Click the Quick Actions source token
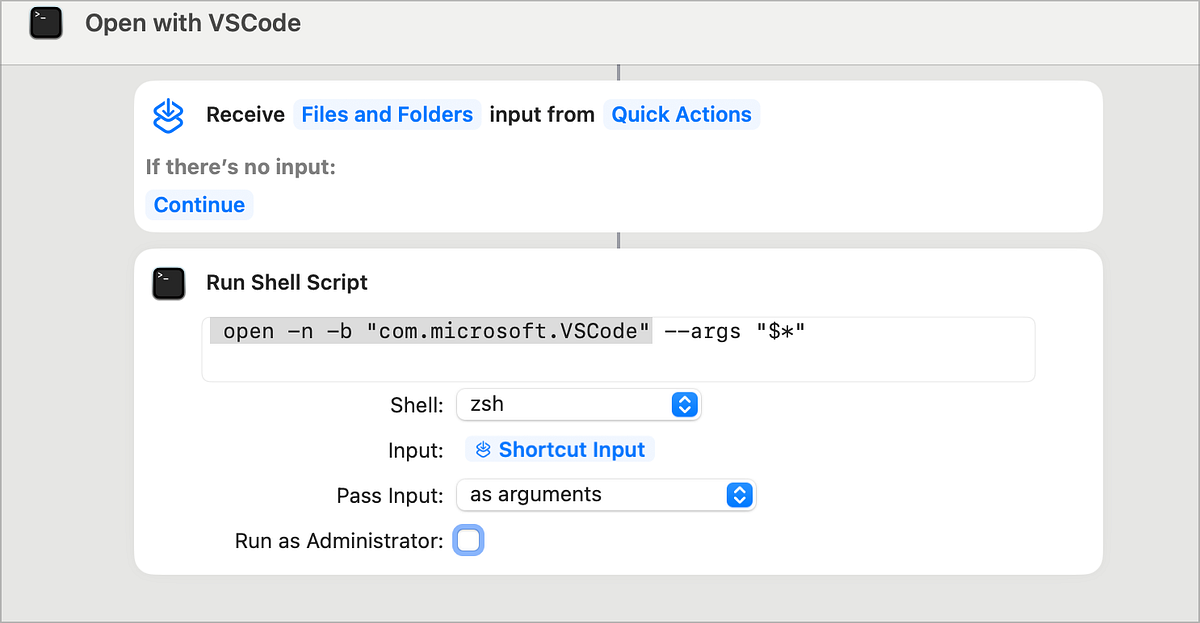The image size is (1200, 623). (x=681, y=114)
